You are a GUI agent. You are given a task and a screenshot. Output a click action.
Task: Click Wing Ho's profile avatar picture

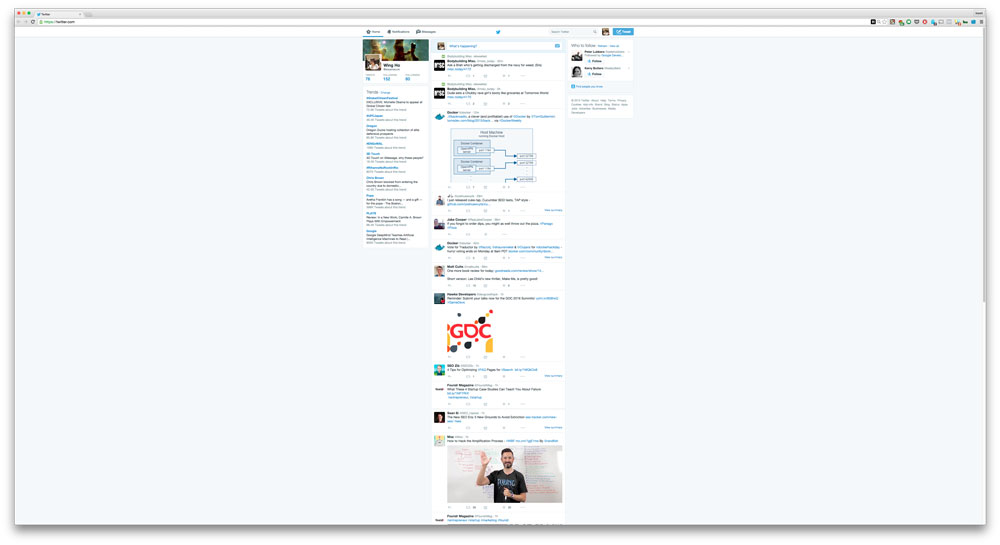[373, 62]
